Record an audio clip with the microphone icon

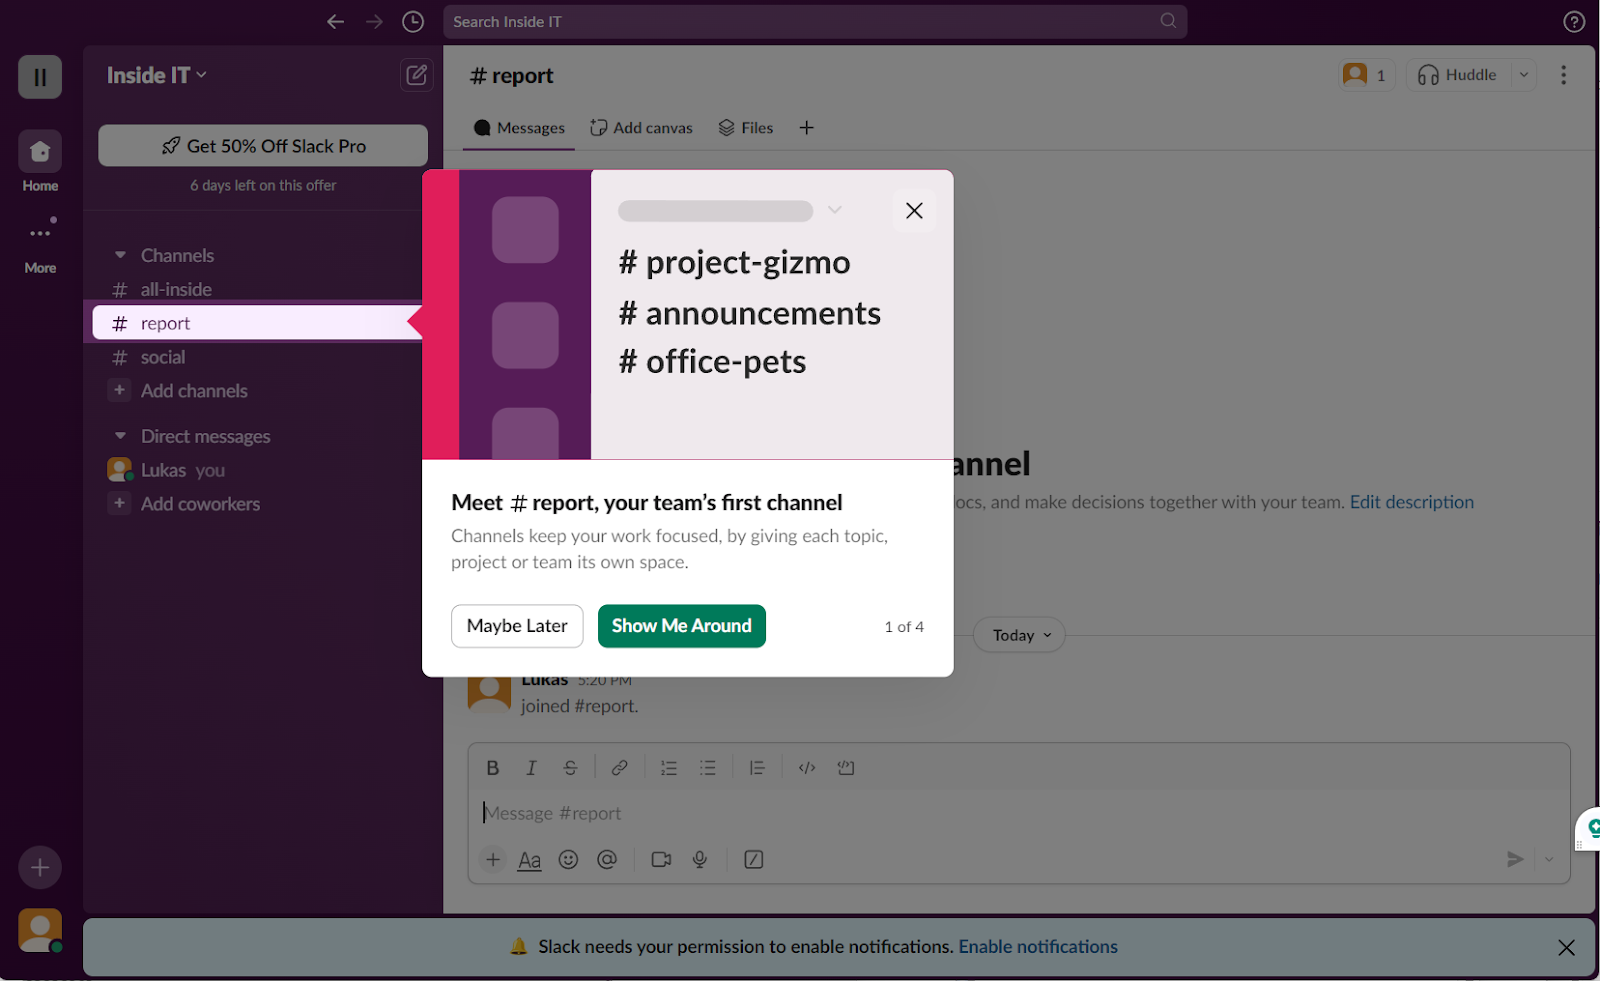pyautogui.click(x=699, y=859)
